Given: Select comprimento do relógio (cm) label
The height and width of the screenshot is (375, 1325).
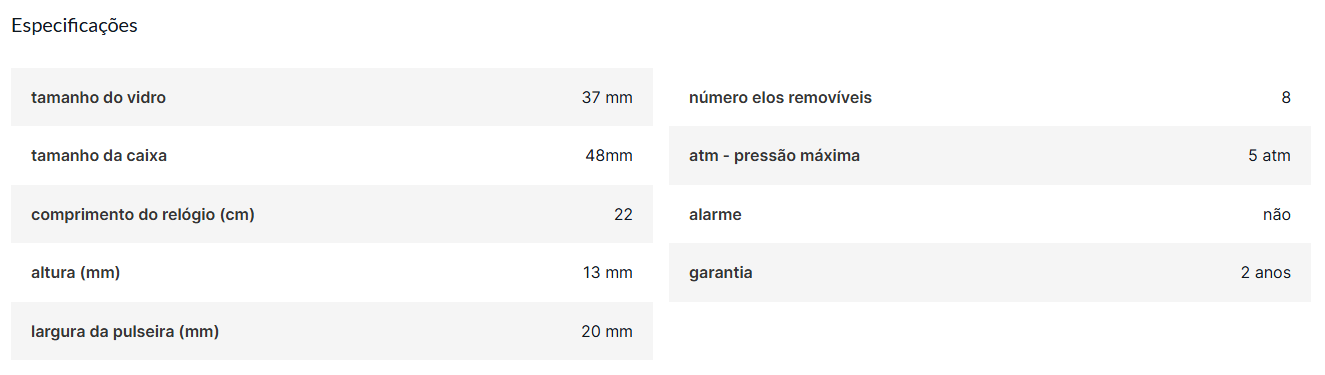Looking at the screenshot, I should pyautogui.click(x=143, y=215).
